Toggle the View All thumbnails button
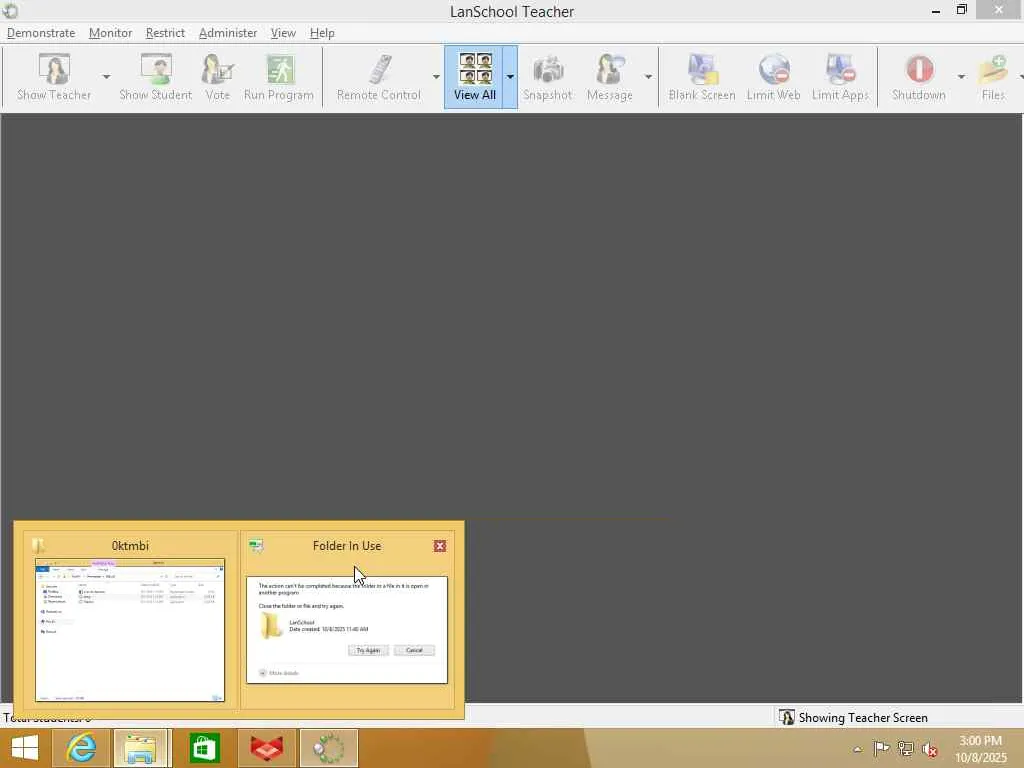Screen dimensions: 1024x768 [475, 77]
